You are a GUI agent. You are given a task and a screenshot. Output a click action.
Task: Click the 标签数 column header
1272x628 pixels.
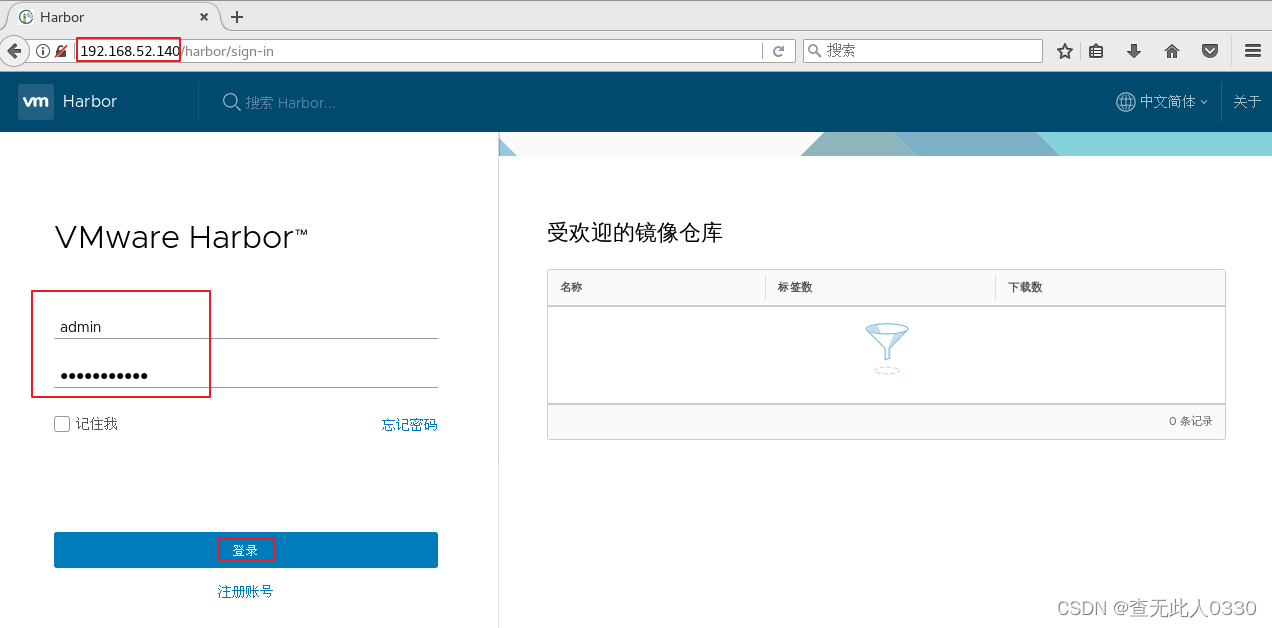795,287
